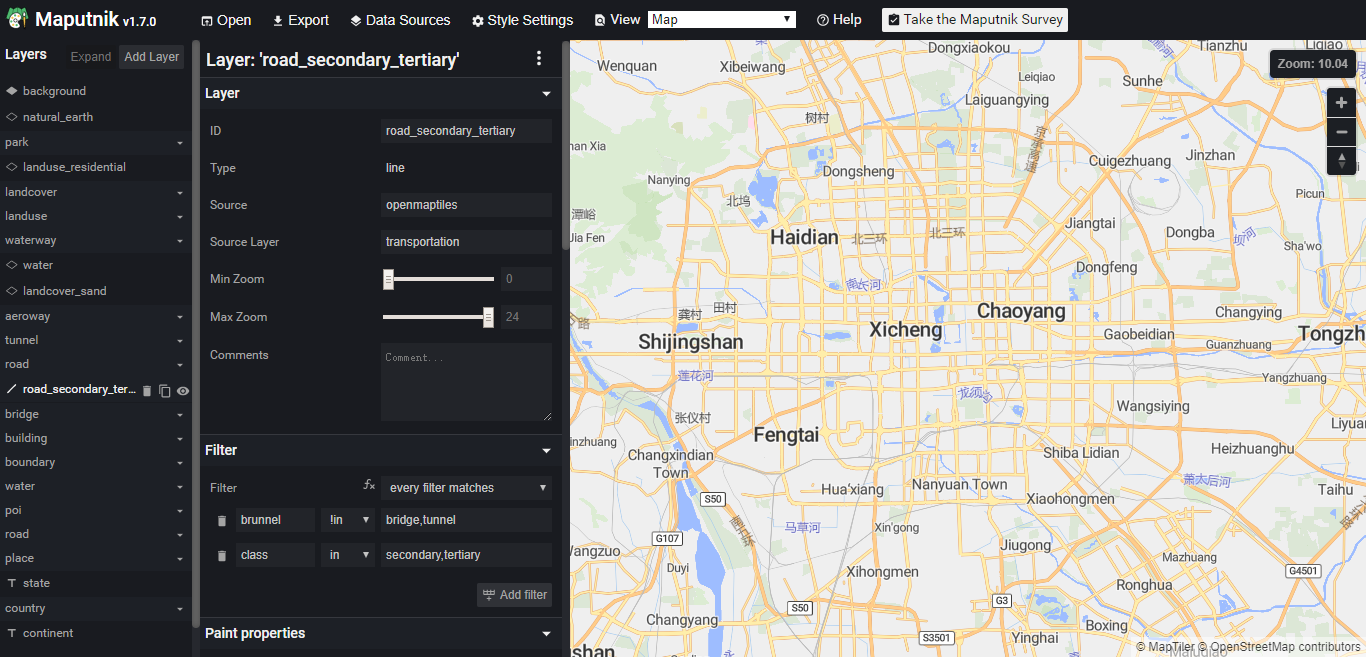This screenshot has height=657, width=1366.
Task: Click the Comments text area
Action: click(x=466, y=382)
